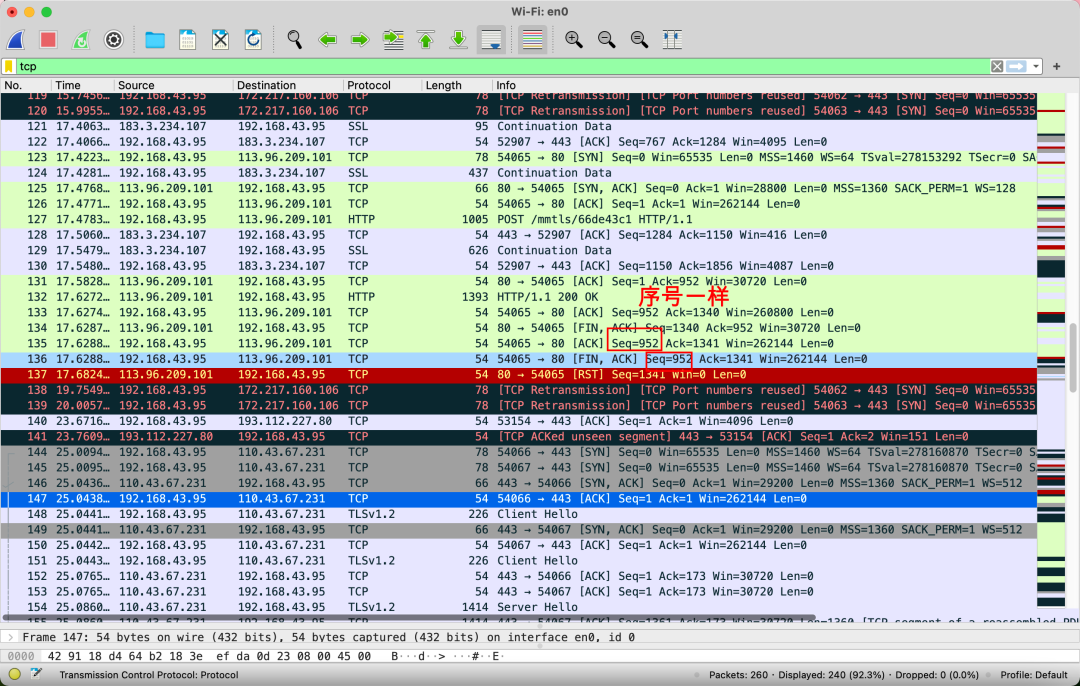Select packet 152 ACK Ack=173 row
Image resolution: width=1080 pixels, height=686 pixels.
click(x=519, y=576)
